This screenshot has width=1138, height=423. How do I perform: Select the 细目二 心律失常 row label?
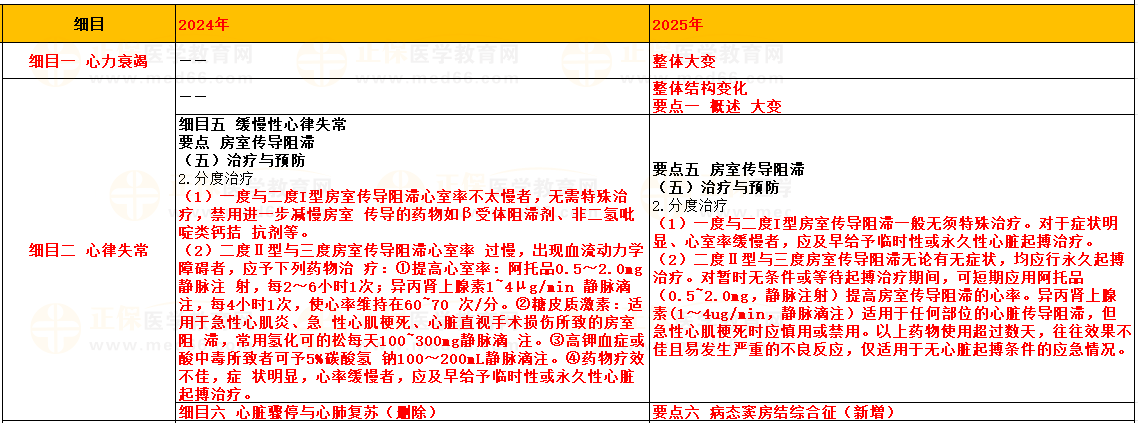click(88, 250)
